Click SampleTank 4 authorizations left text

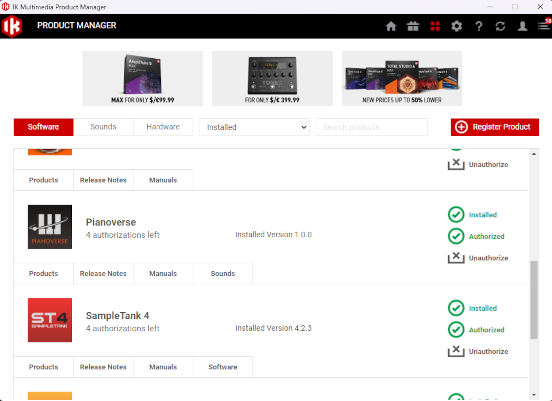click(123, 328)
